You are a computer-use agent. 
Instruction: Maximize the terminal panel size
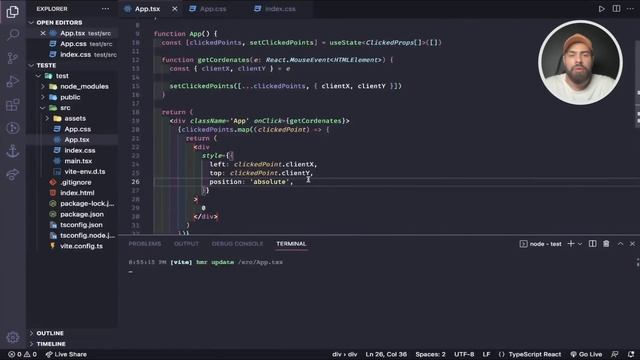coord(620,244)
